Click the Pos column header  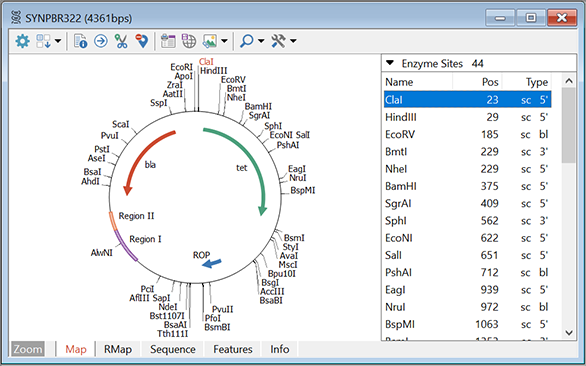coord(477,82)
